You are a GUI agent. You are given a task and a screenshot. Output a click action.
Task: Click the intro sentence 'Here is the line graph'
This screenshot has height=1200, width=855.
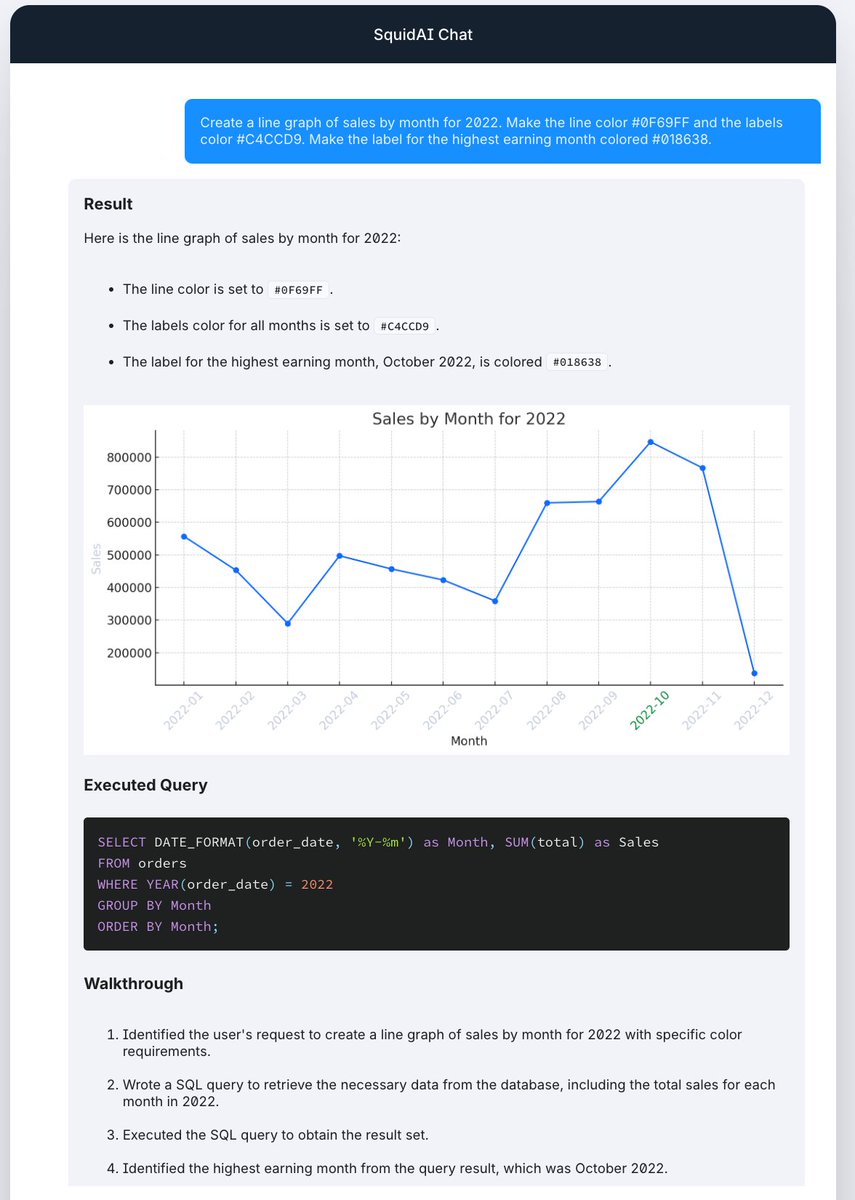(x=242, y=239)
